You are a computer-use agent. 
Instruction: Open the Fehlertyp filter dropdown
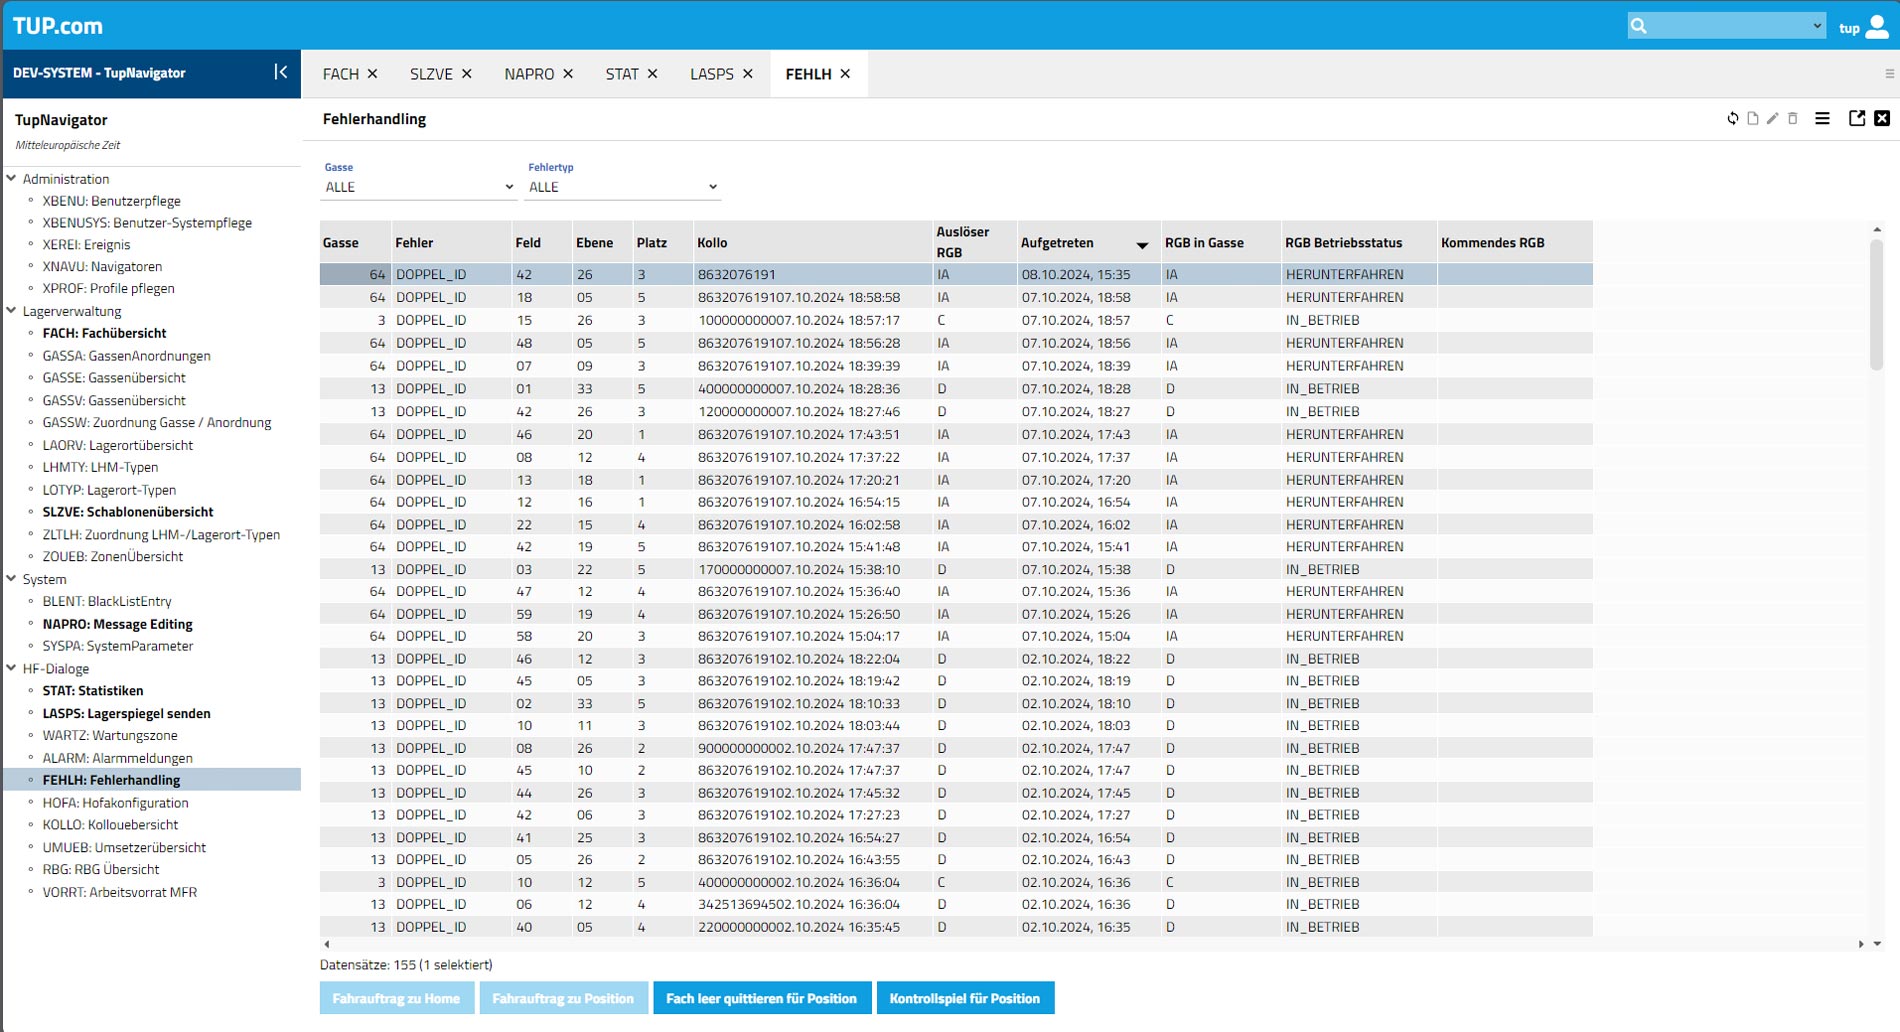(x=622, y=187)
